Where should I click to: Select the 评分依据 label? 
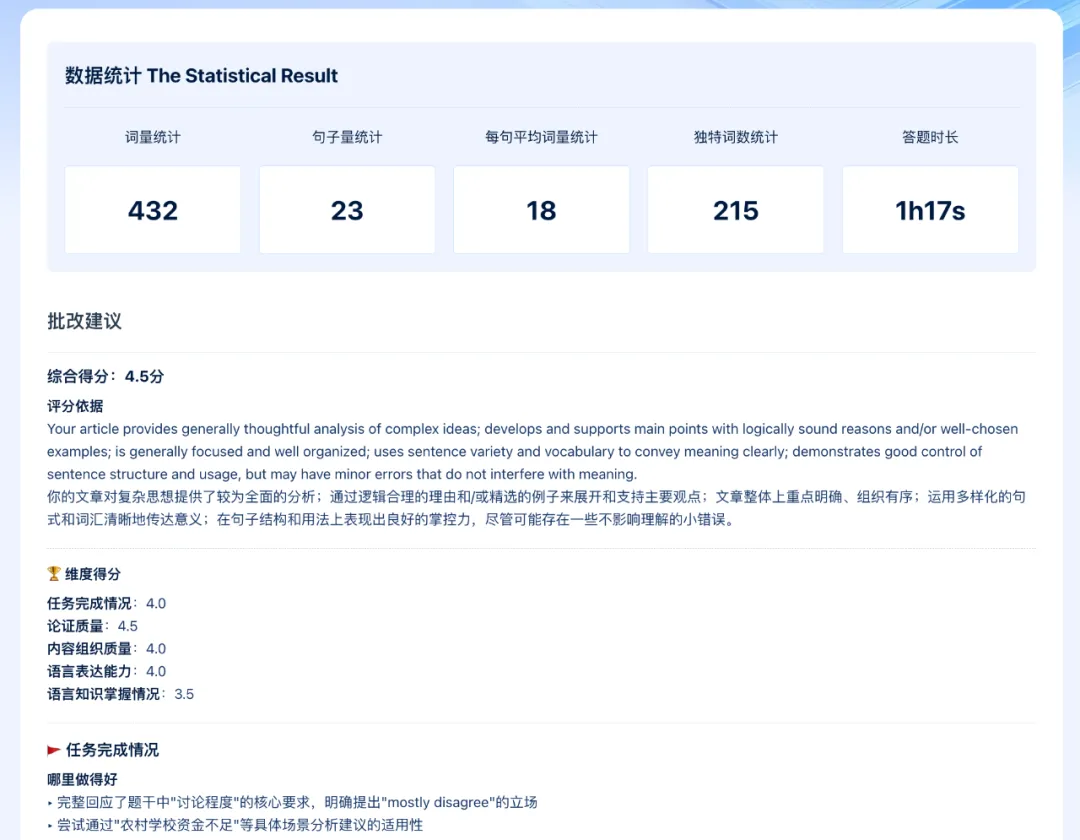(75, 406)
